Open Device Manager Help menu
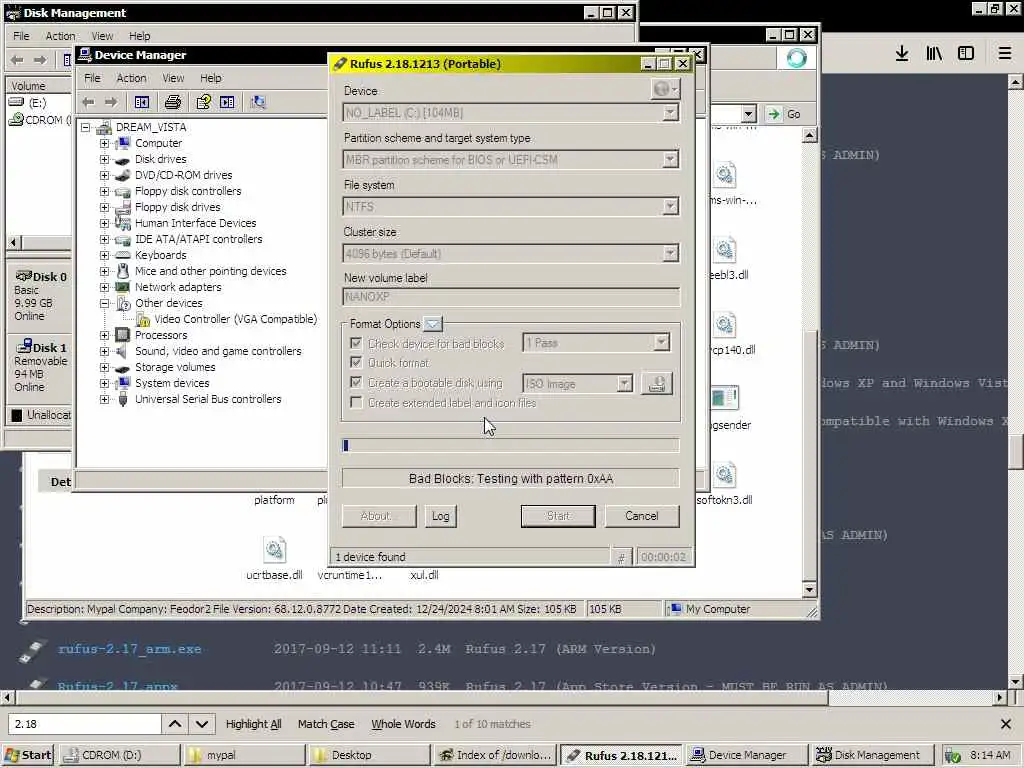 coord(210,78)
